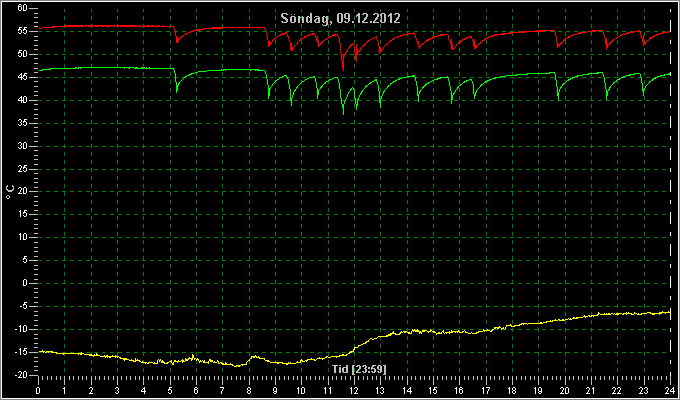
Task: Click the 21 hour mark on time axis
Action: tap(591, 390)
